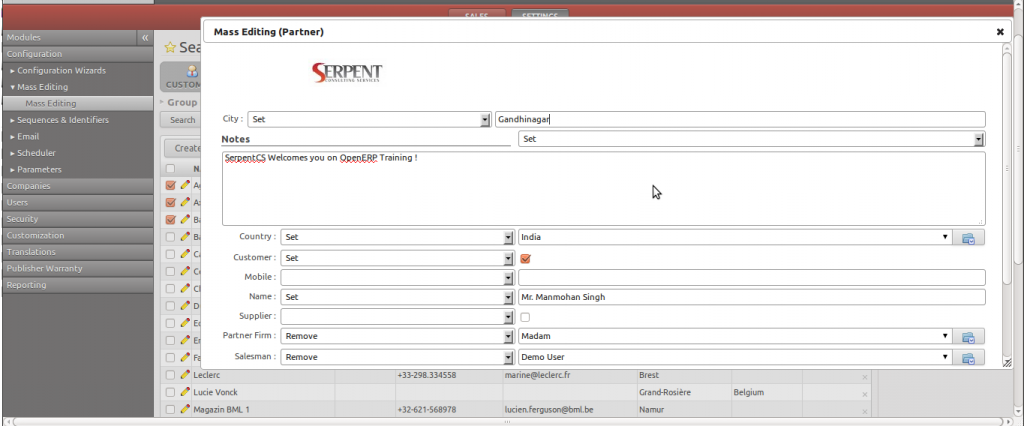Tick the Supplier value checkbox

(x=525, y=317)
